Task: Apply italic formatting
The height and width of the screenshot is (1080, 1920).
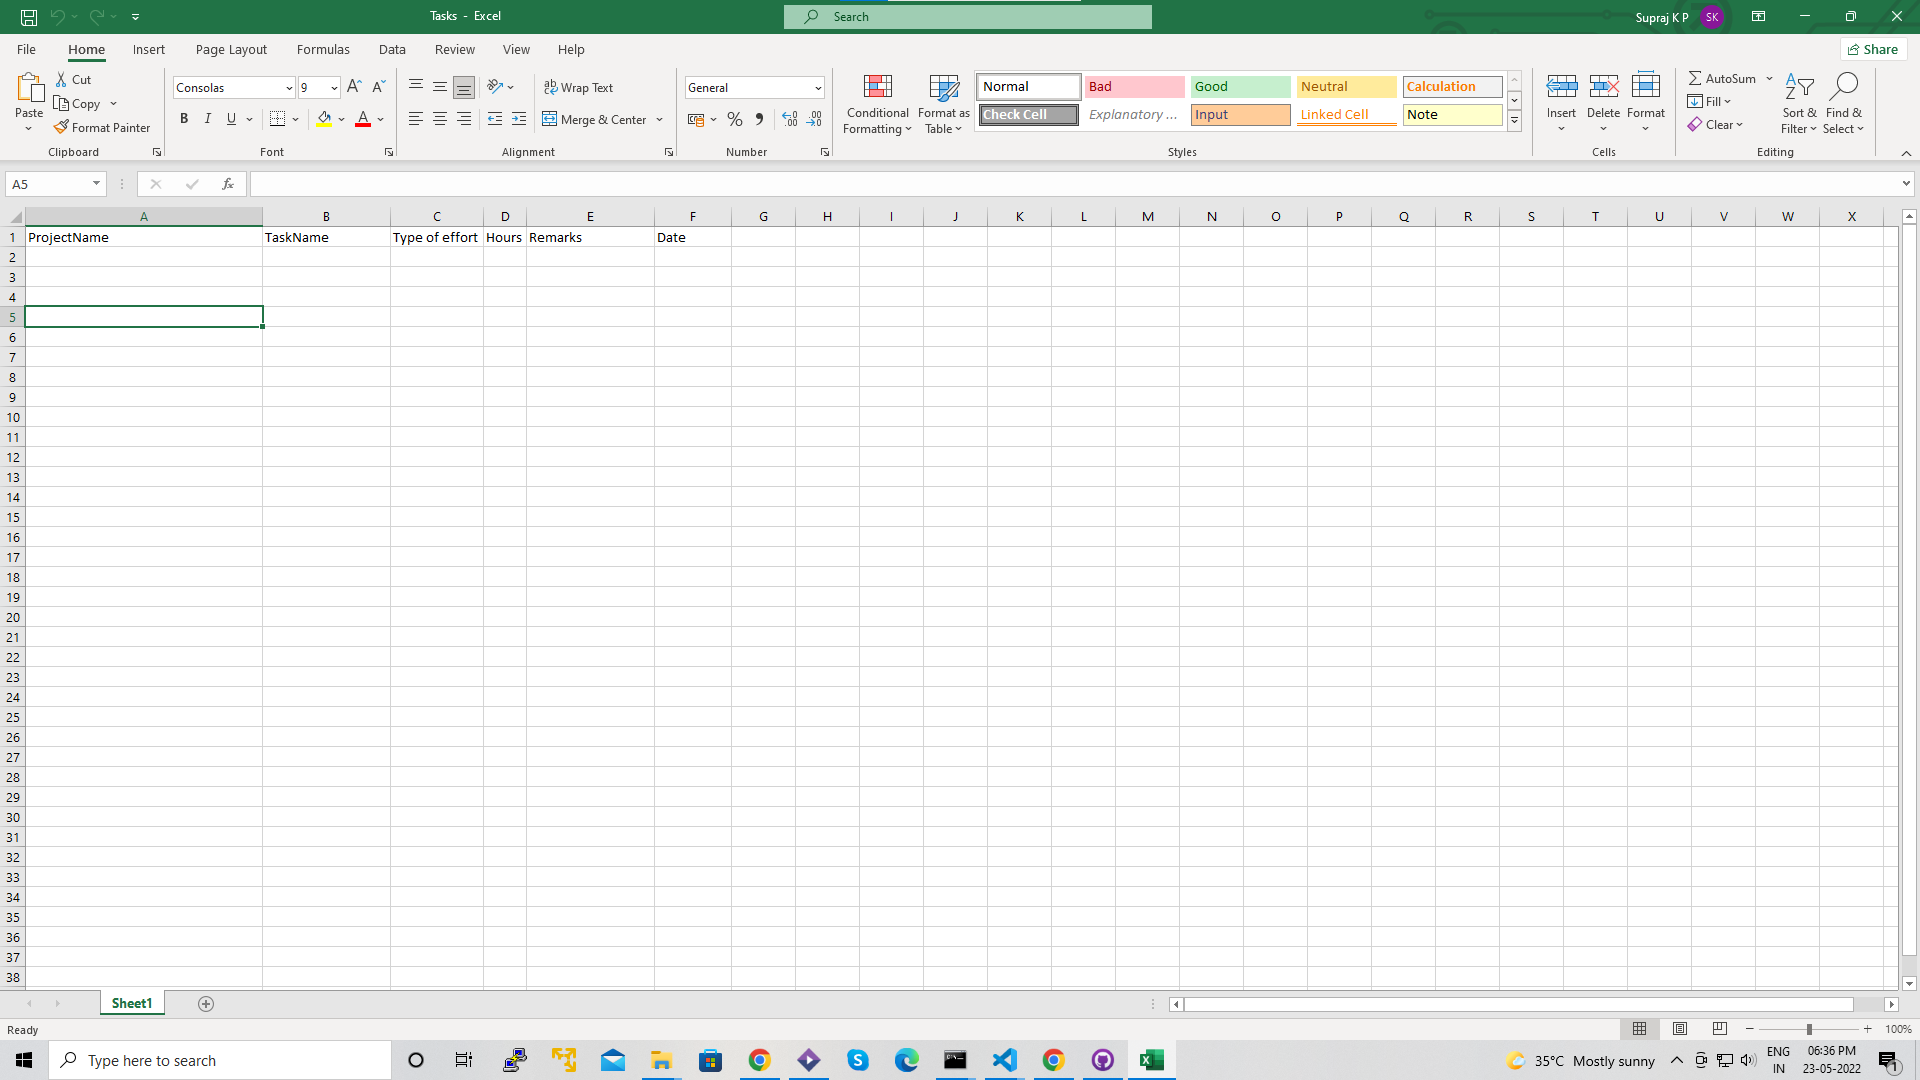Action: (208, 119)
